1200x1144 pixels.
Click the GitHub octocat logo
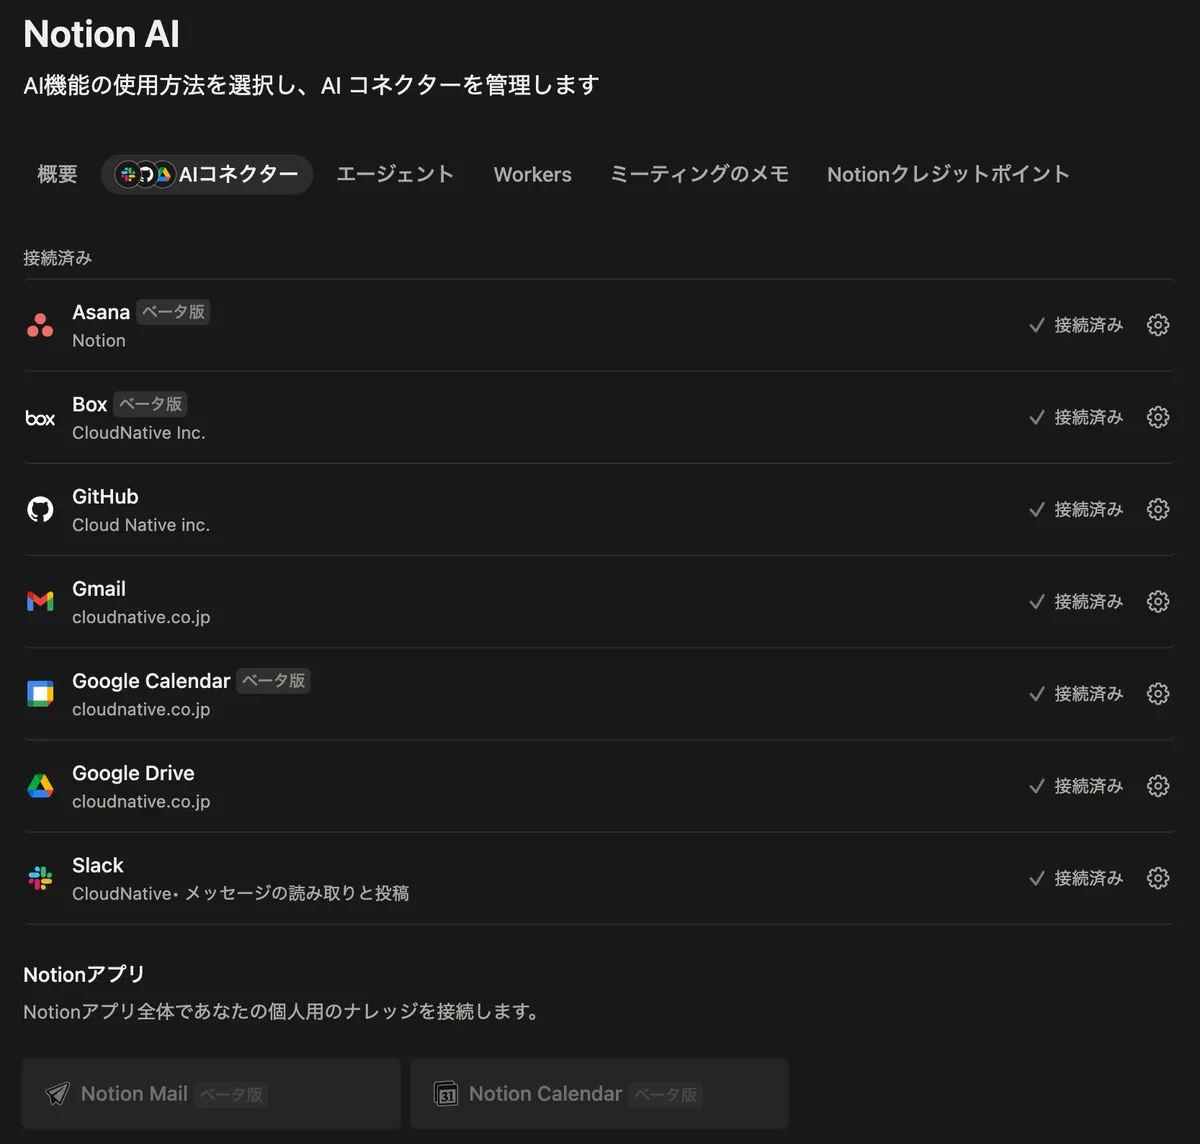point(40,510)
